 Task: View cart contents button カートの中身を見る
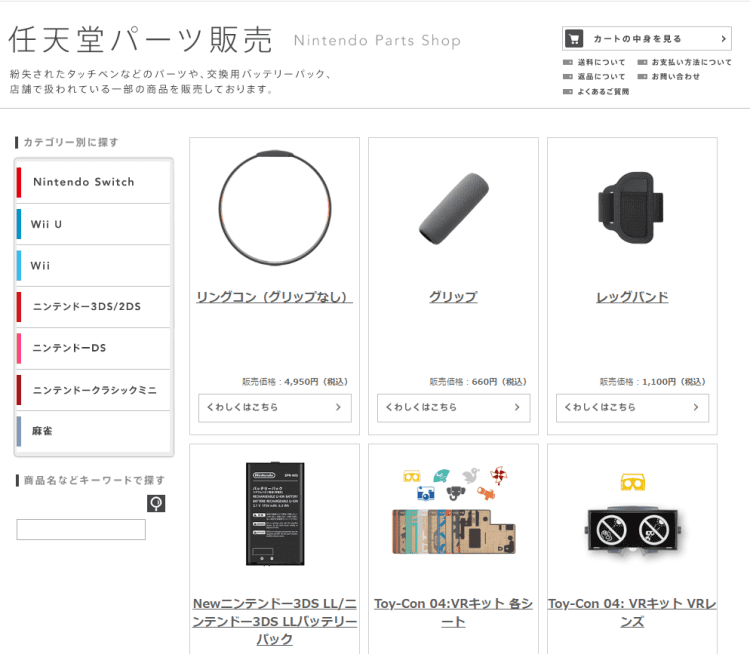(x=647, y=38)
